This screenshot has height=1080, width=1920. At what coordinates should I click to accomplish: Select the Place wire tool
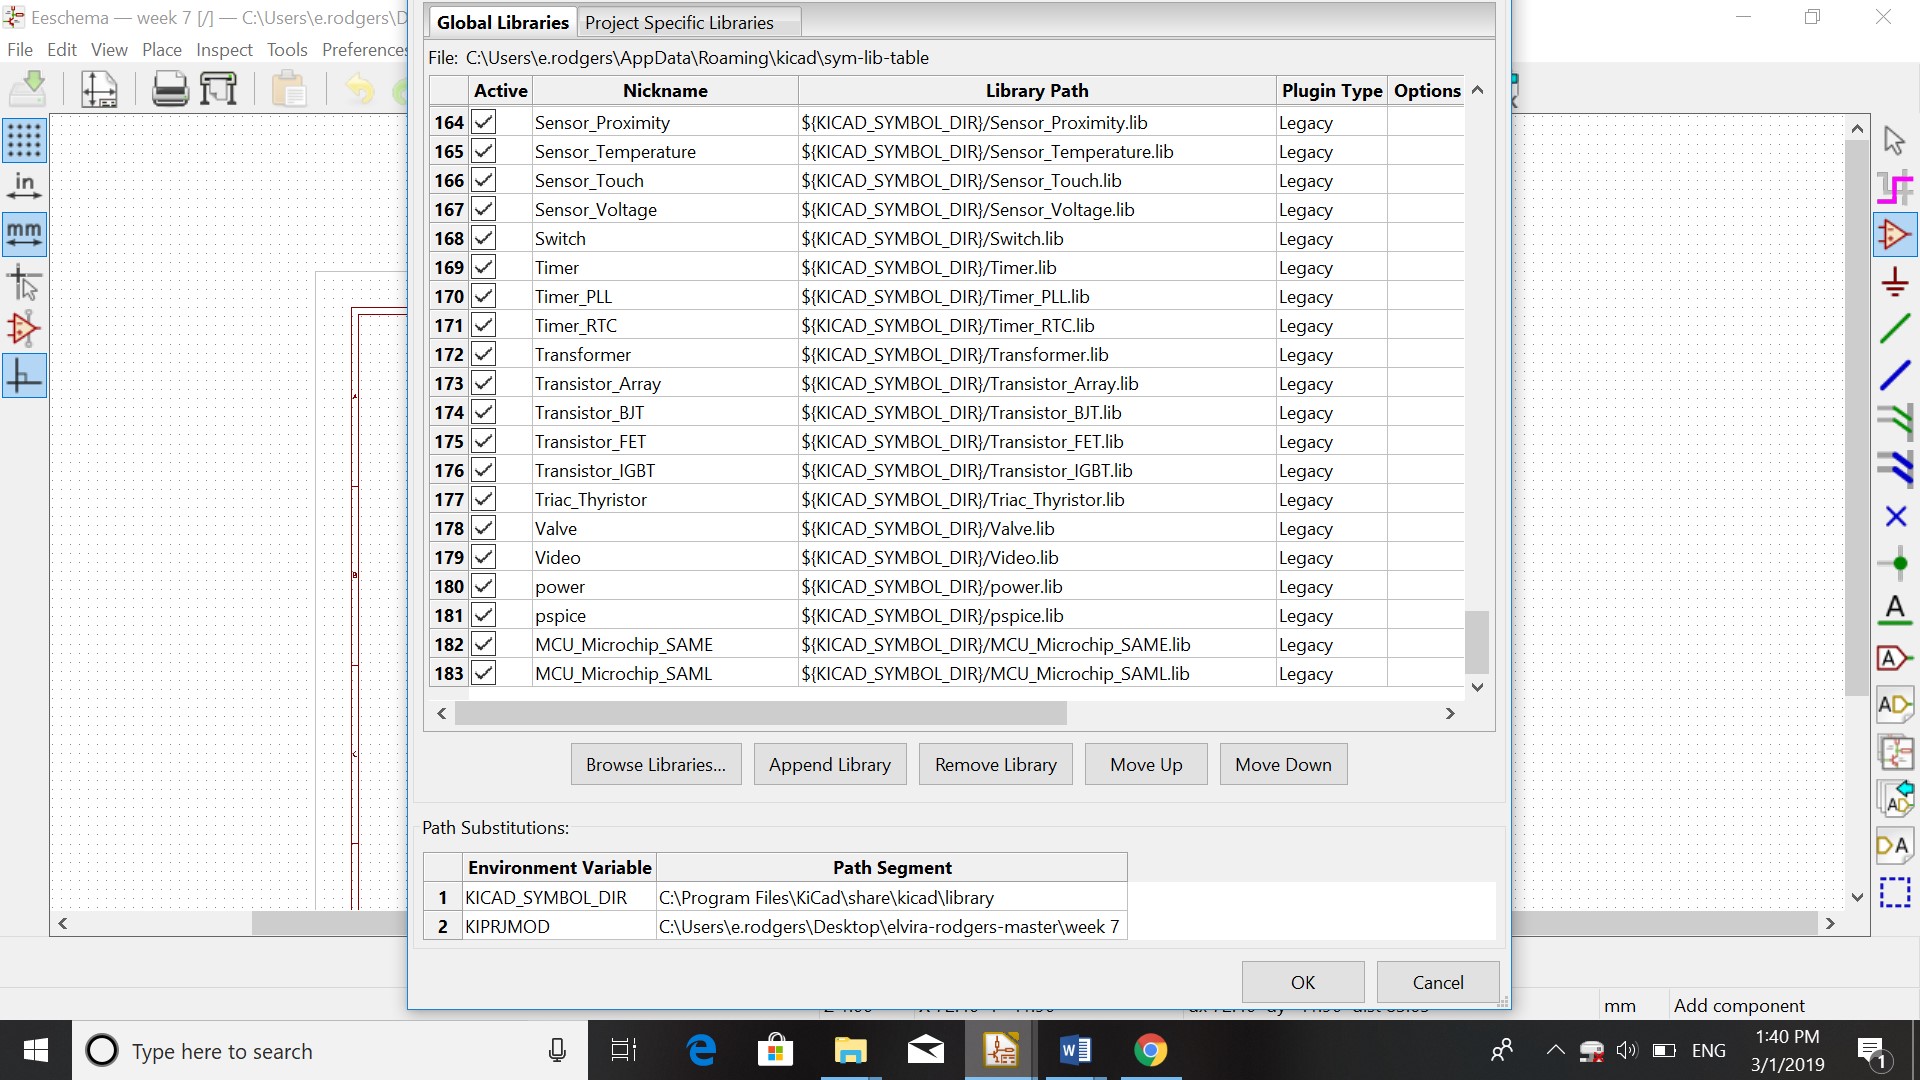point(1894,329)
